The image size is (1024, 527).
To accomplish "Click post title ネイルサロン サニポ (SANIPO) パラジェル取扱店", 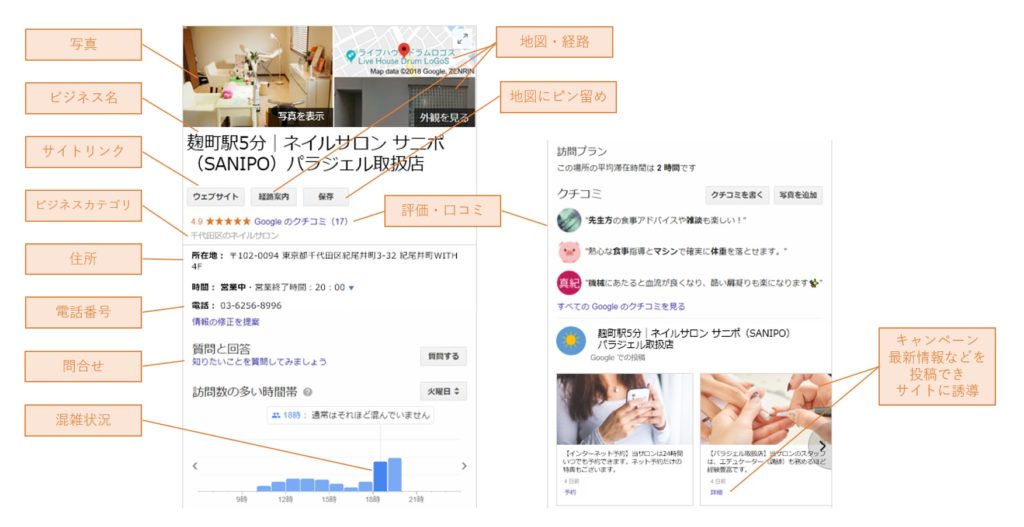I will pos(694,338).
